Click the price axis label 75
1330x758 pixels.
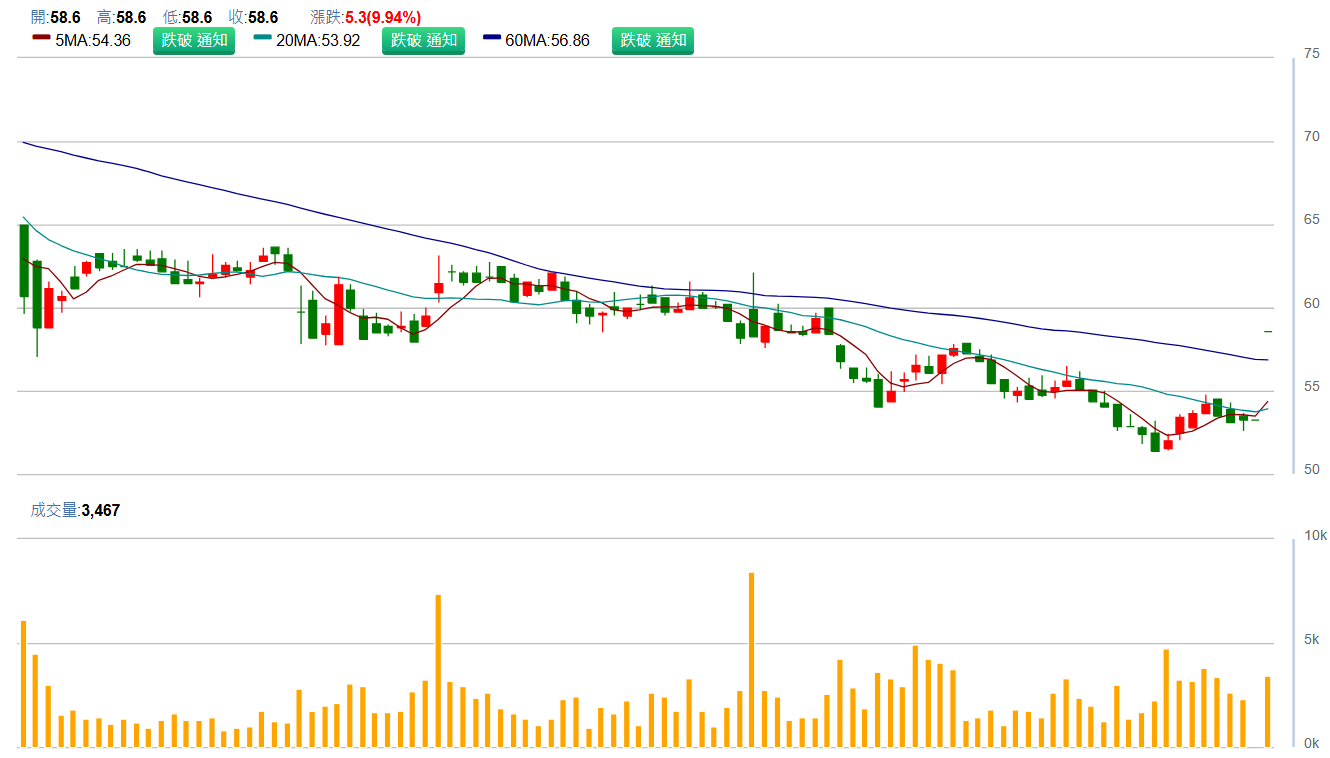click(x=1312, y=53)
